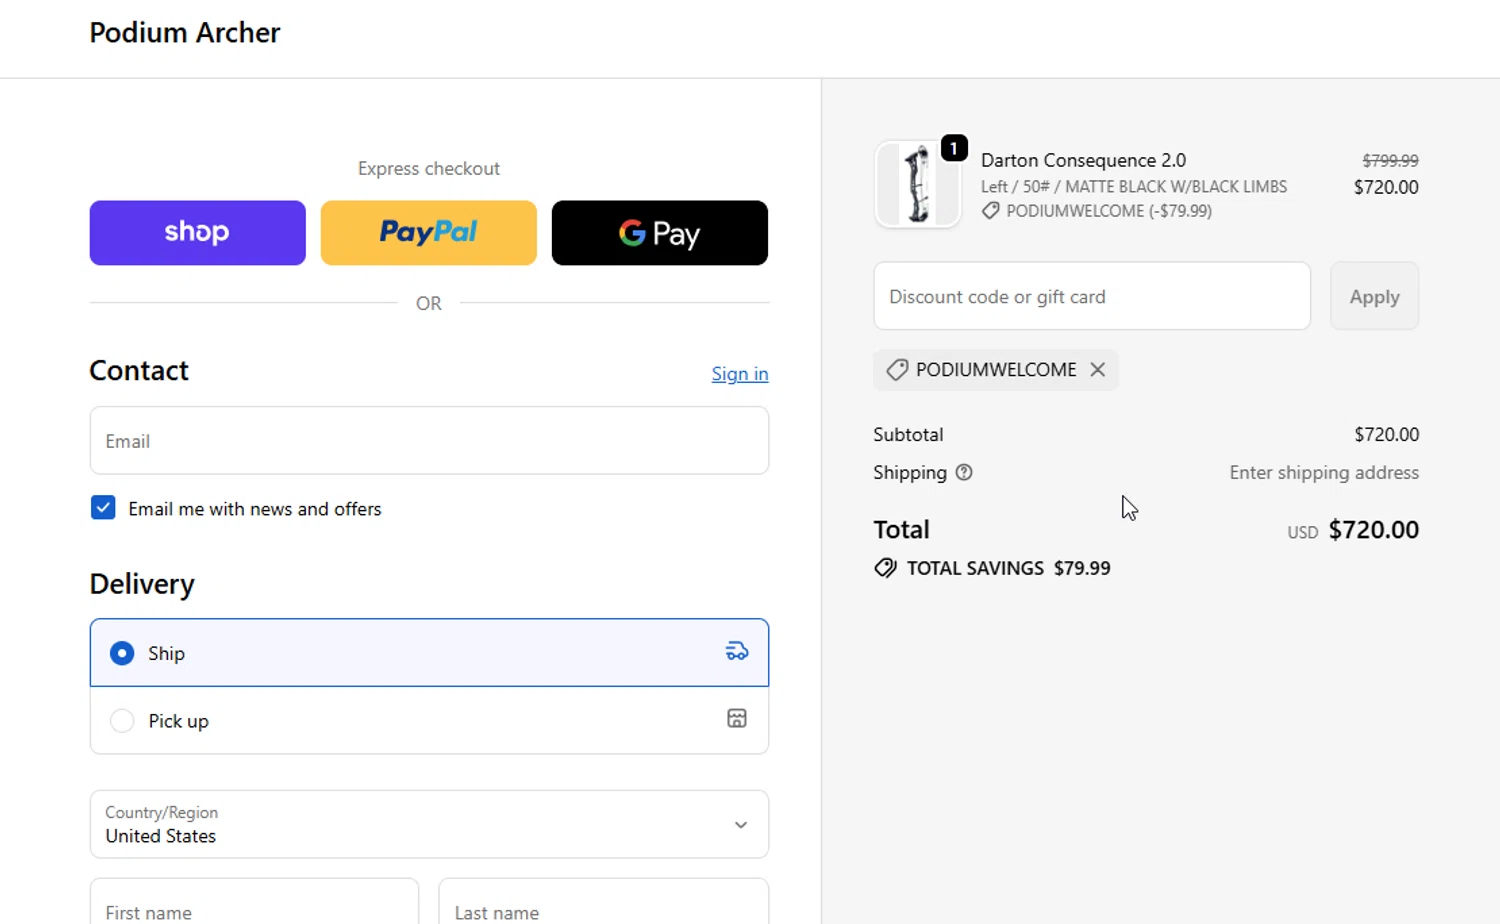Select the Ship delivery option
Image resolution: width=1500 pixels, height=924 pixels.
(x=122, y=653)
